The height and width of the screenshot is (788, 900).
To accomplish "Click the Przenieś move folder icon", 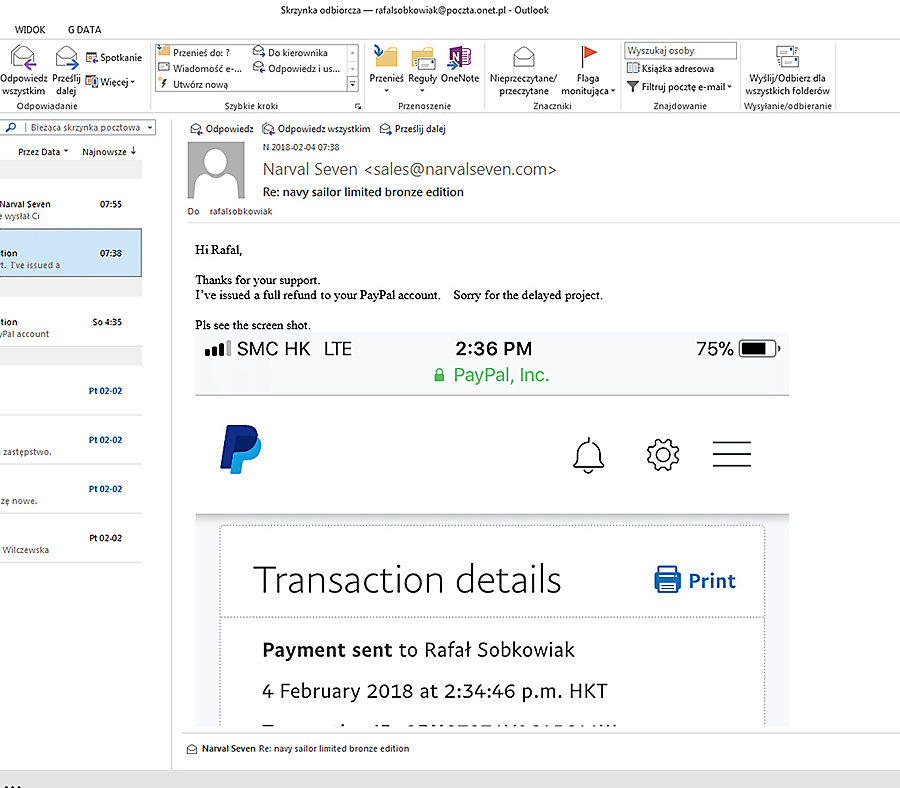I will pyautogui.click(x=386, y=57).
